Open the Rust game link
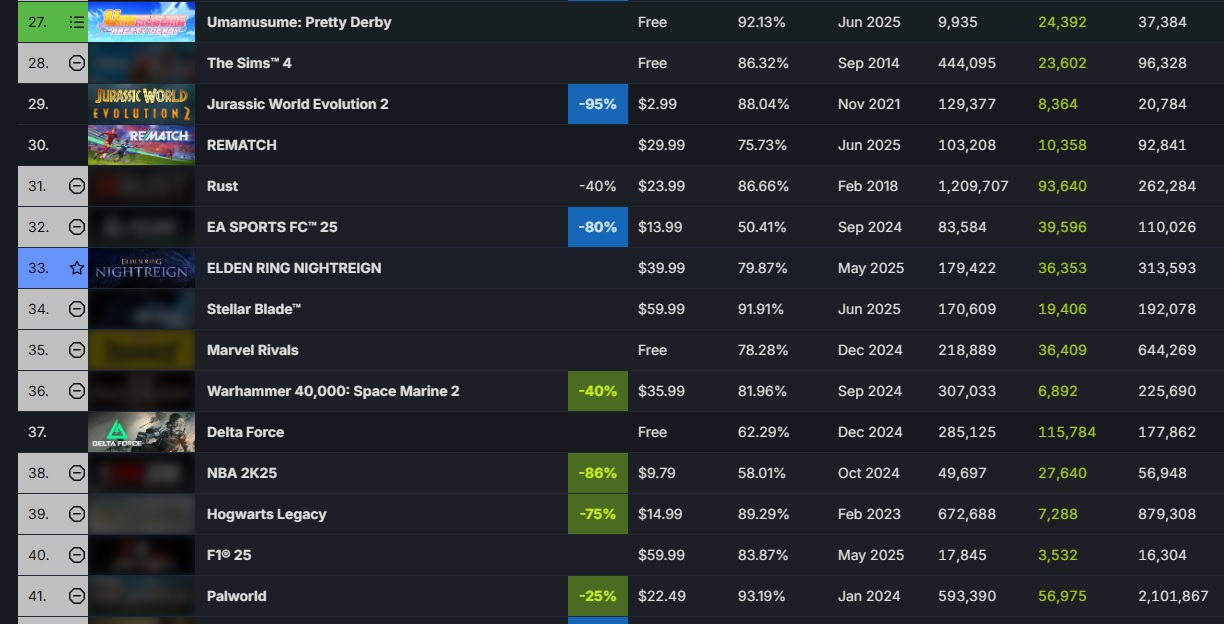The image size is (1224, 624). click(x=222, y=186)
